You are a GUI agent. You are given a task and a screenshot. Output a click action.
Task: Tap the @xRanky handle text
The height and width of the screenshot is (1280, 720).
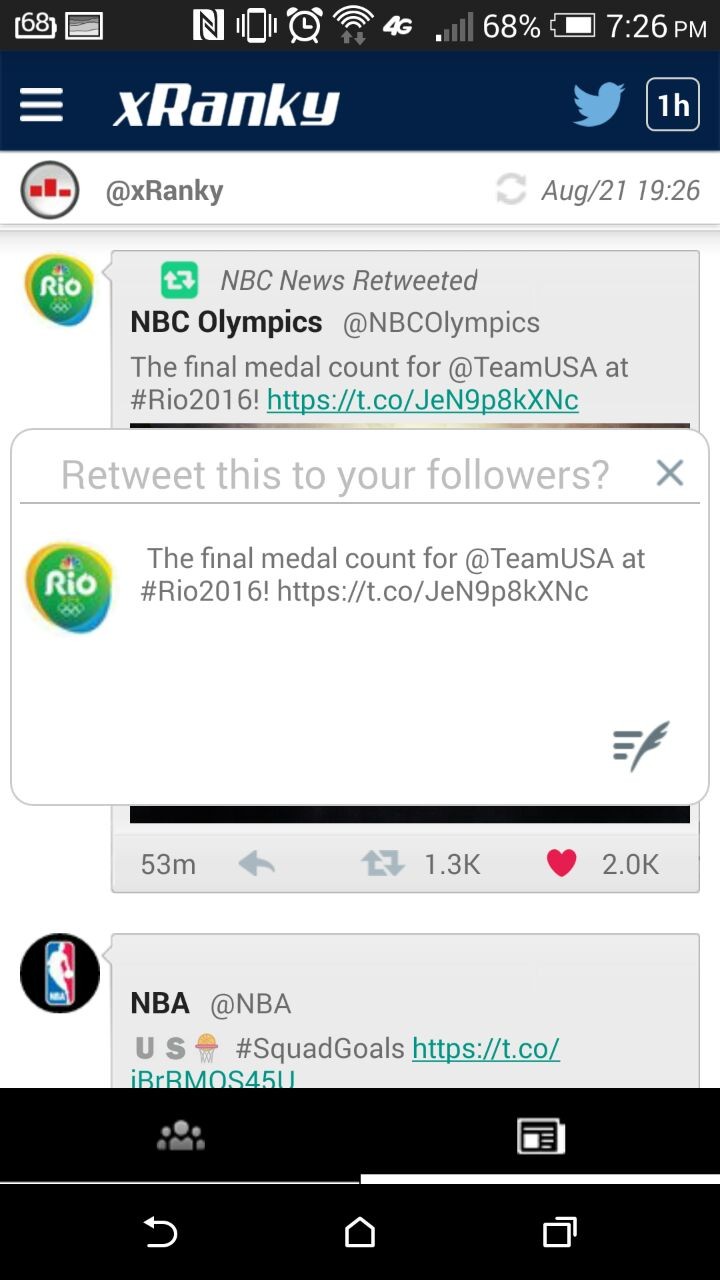(x=165, y=190)
